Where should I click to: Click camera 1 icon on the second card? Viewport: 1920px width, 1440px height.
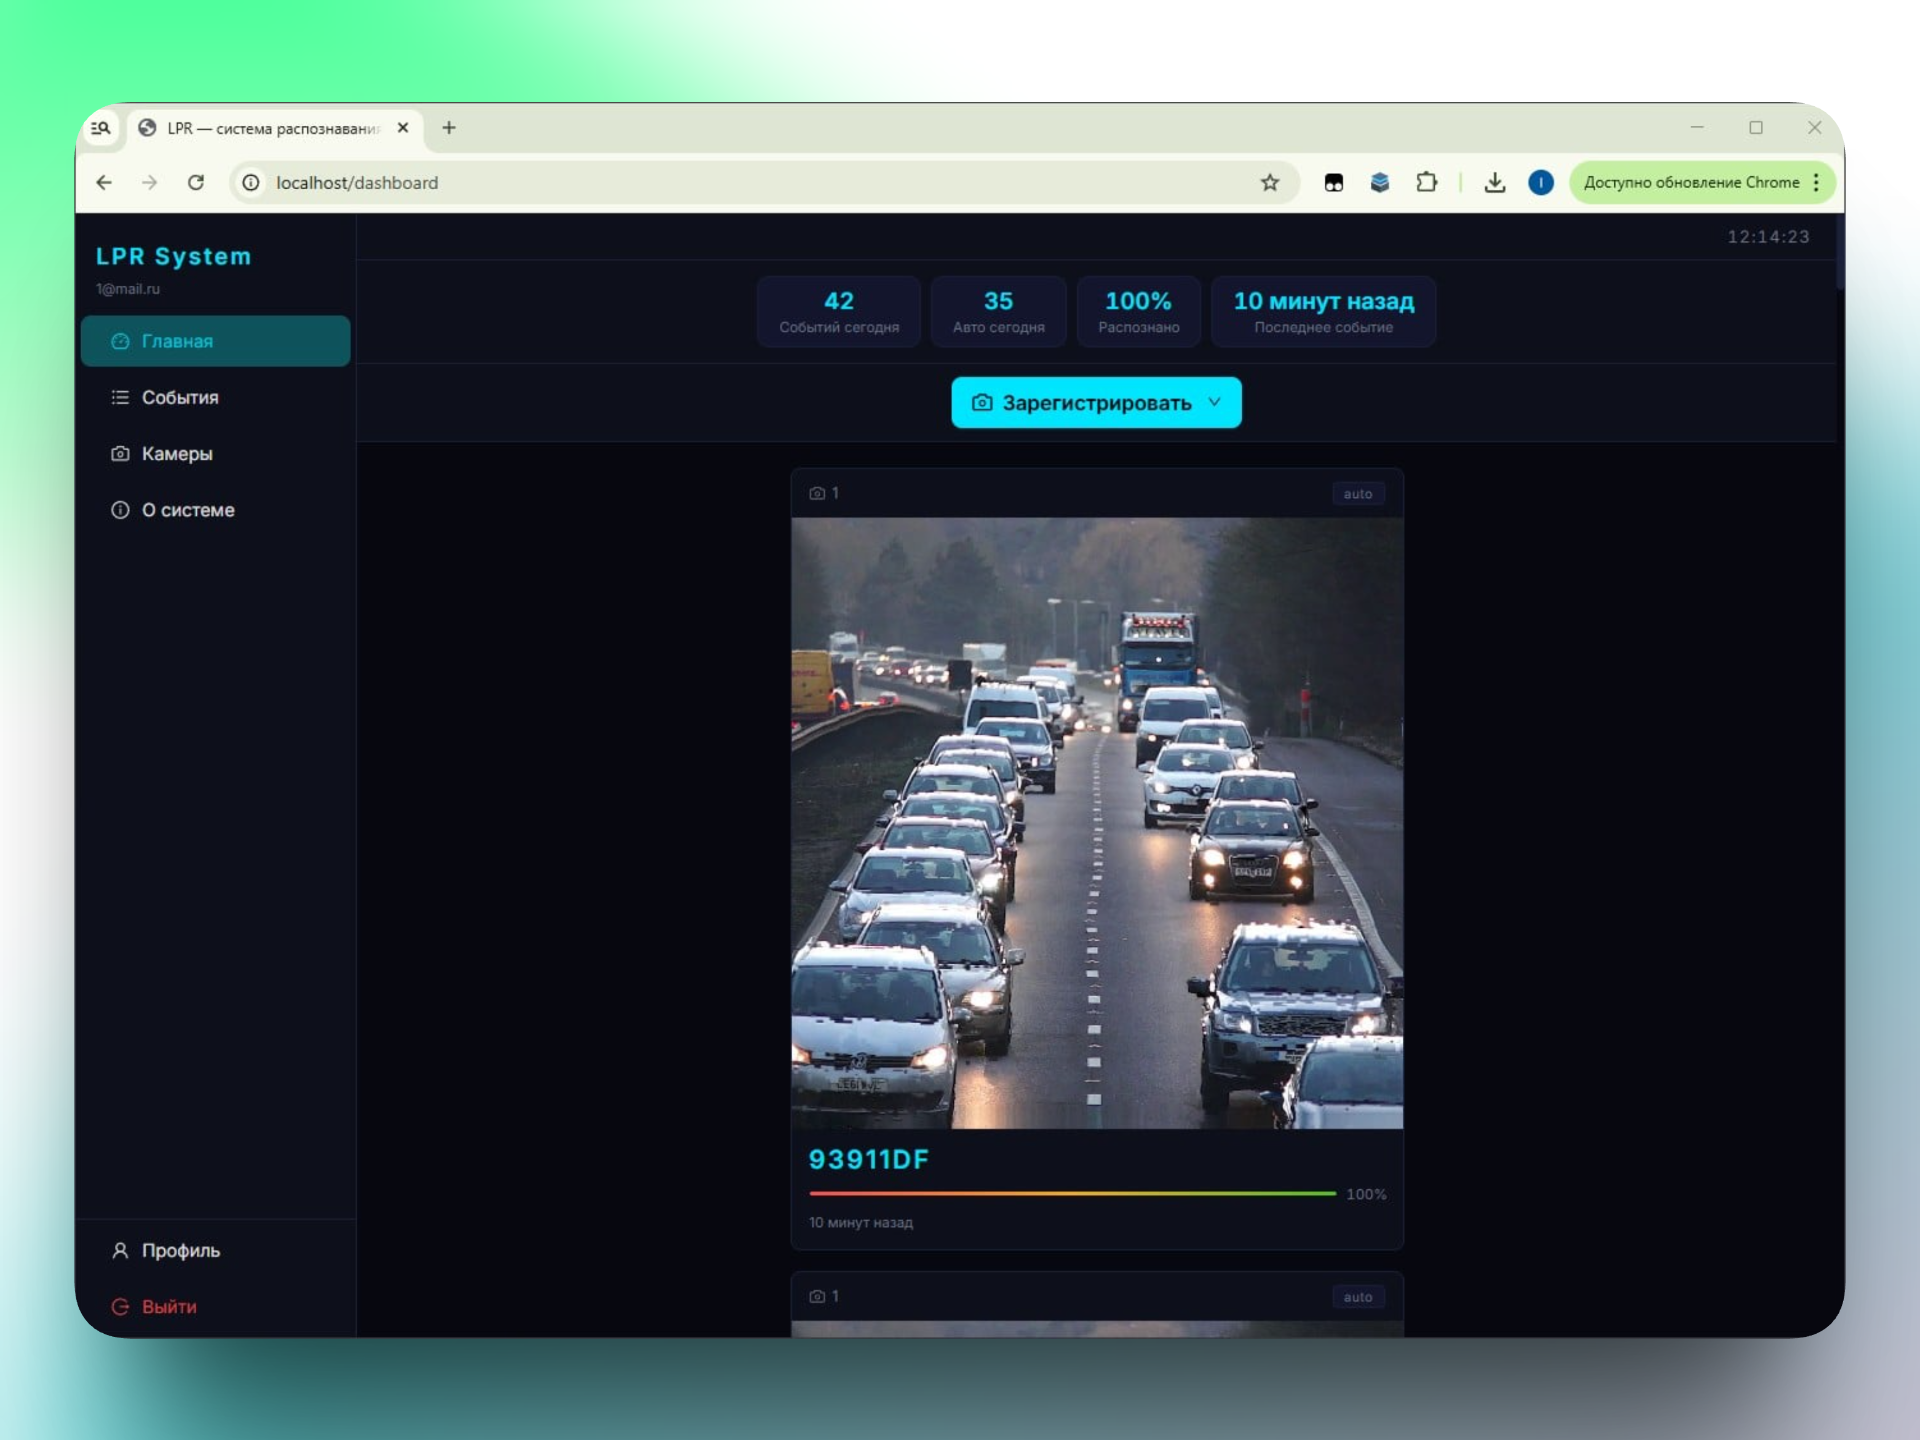coord(817,1296)
